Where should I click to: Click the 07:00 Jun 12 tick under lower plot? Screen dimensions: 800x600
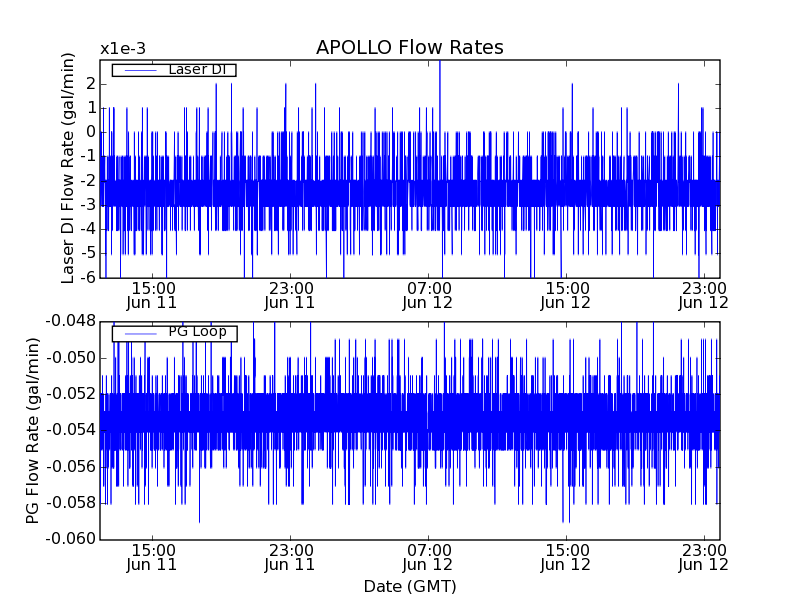coord(428,556)
